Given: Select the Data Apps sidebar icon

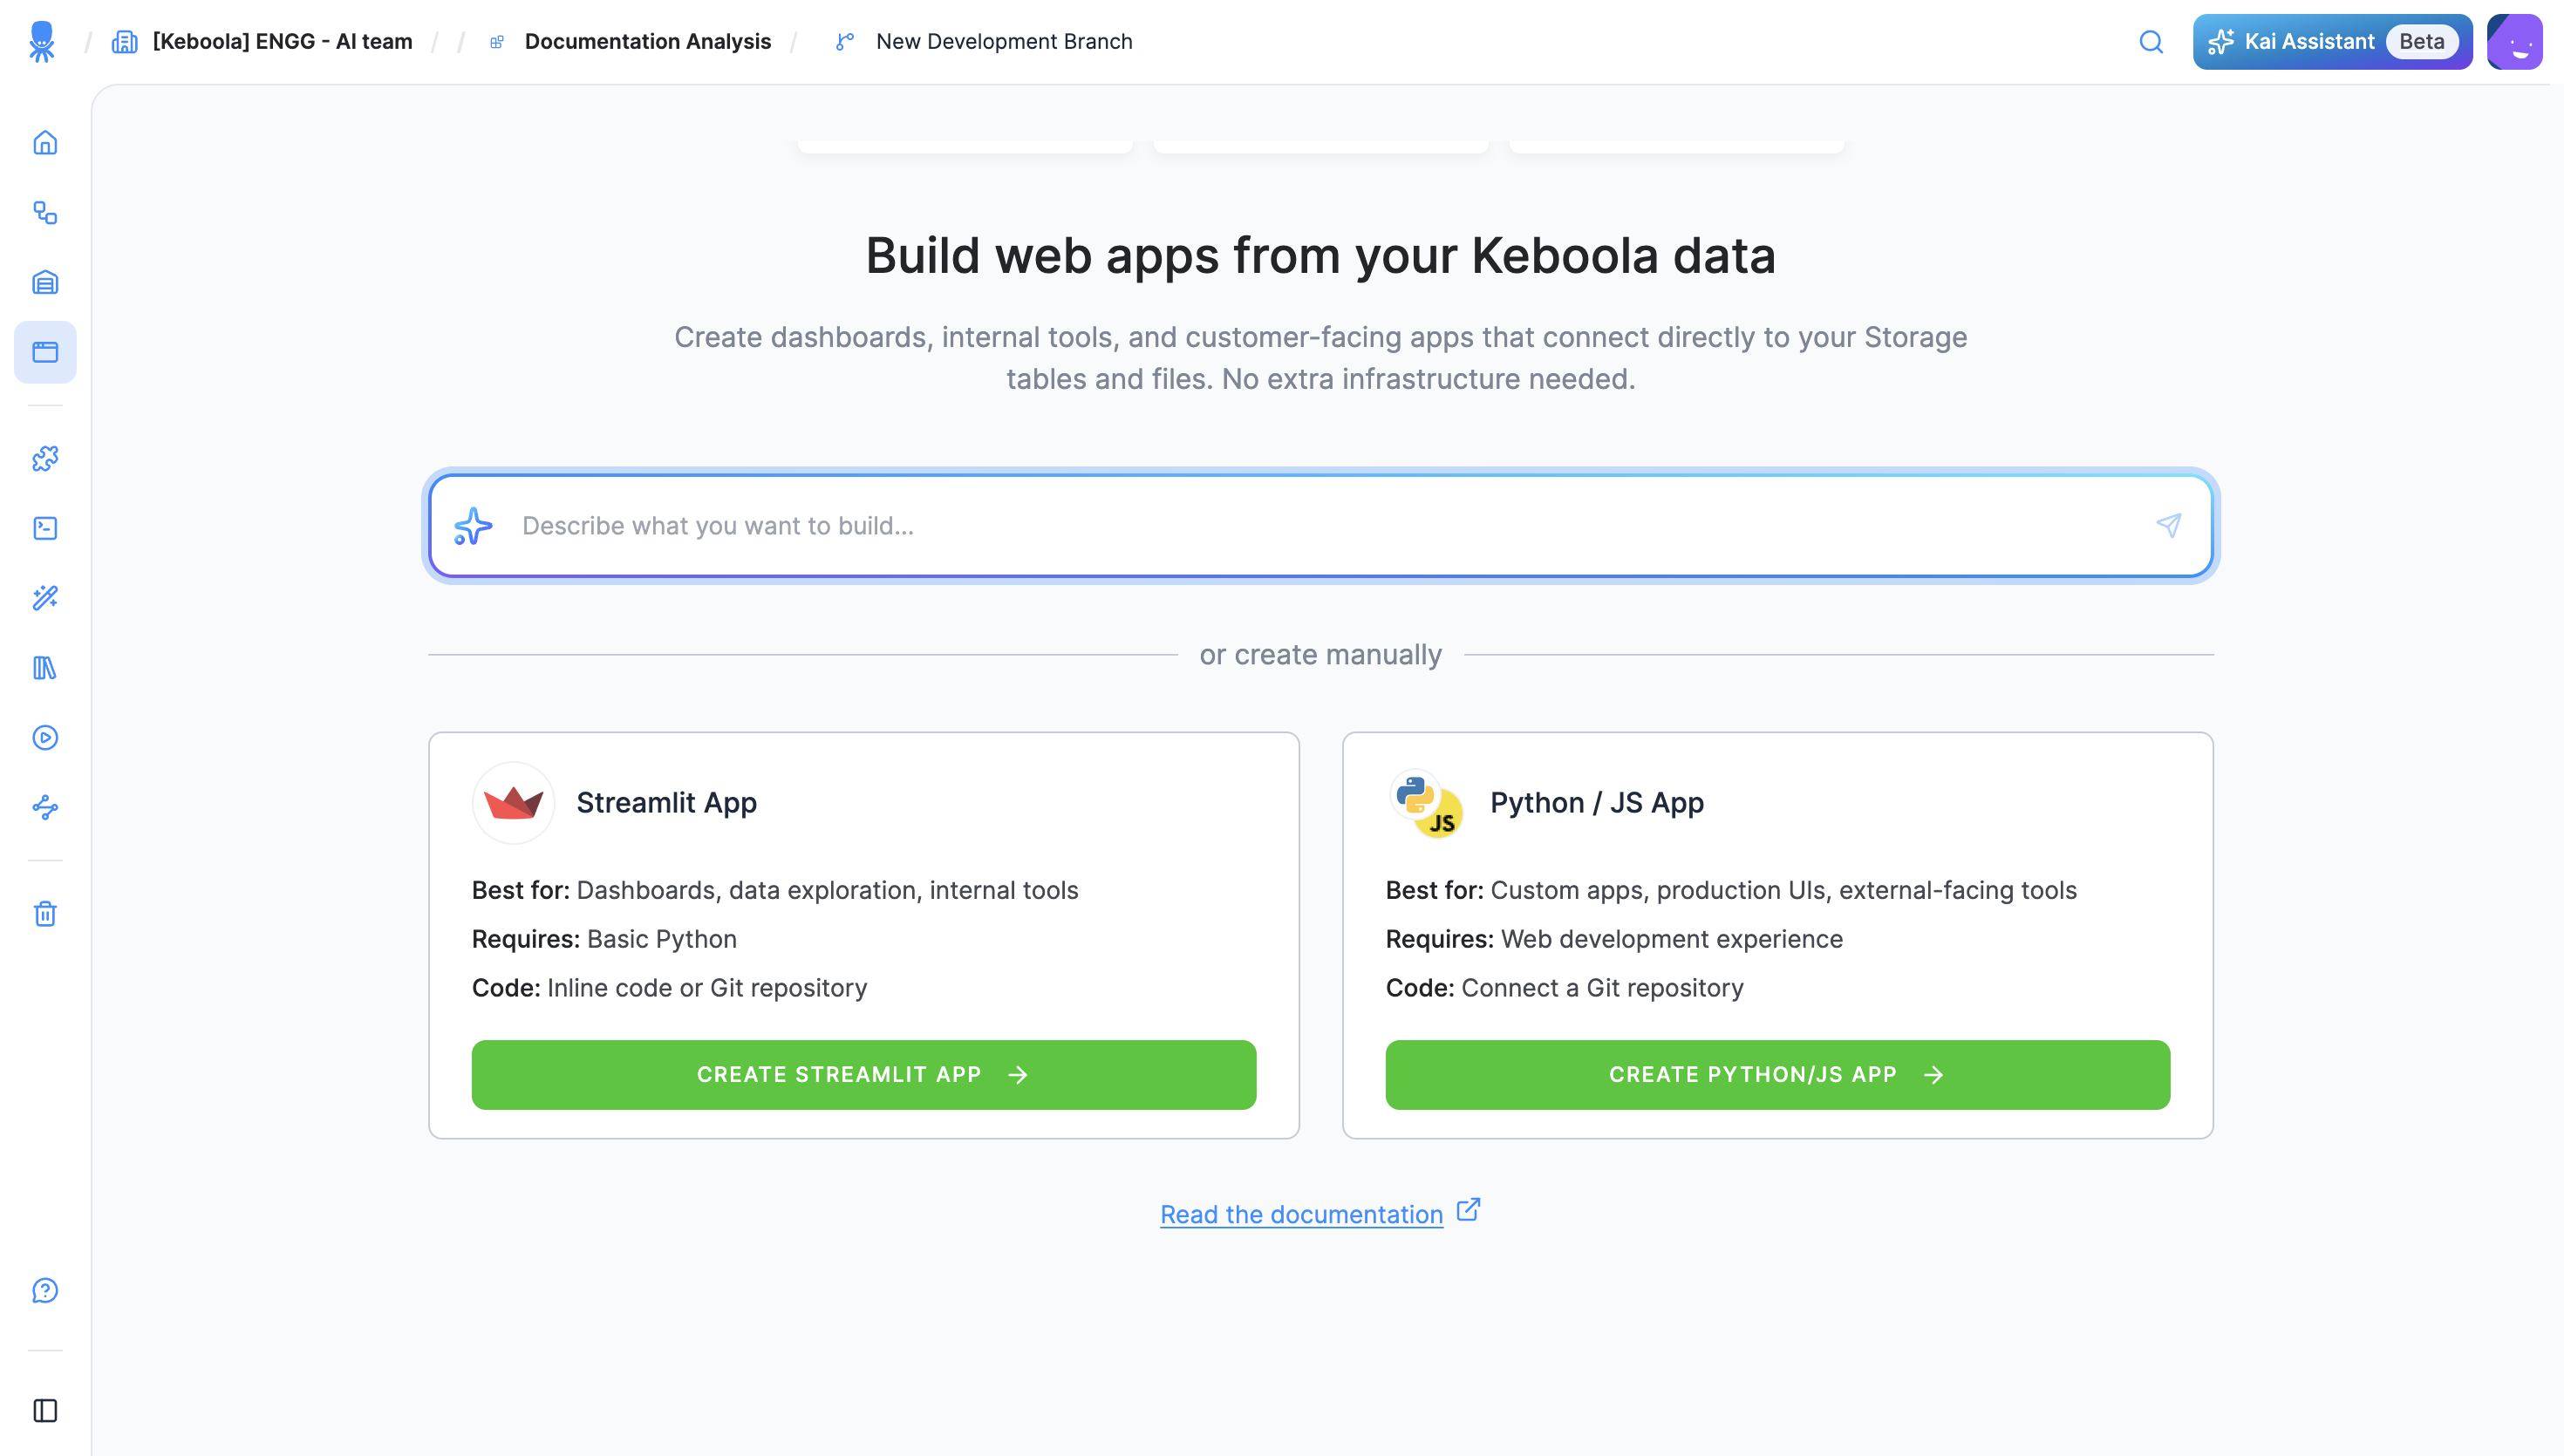Looking at the screenshot, I should [x=45, y=352].
